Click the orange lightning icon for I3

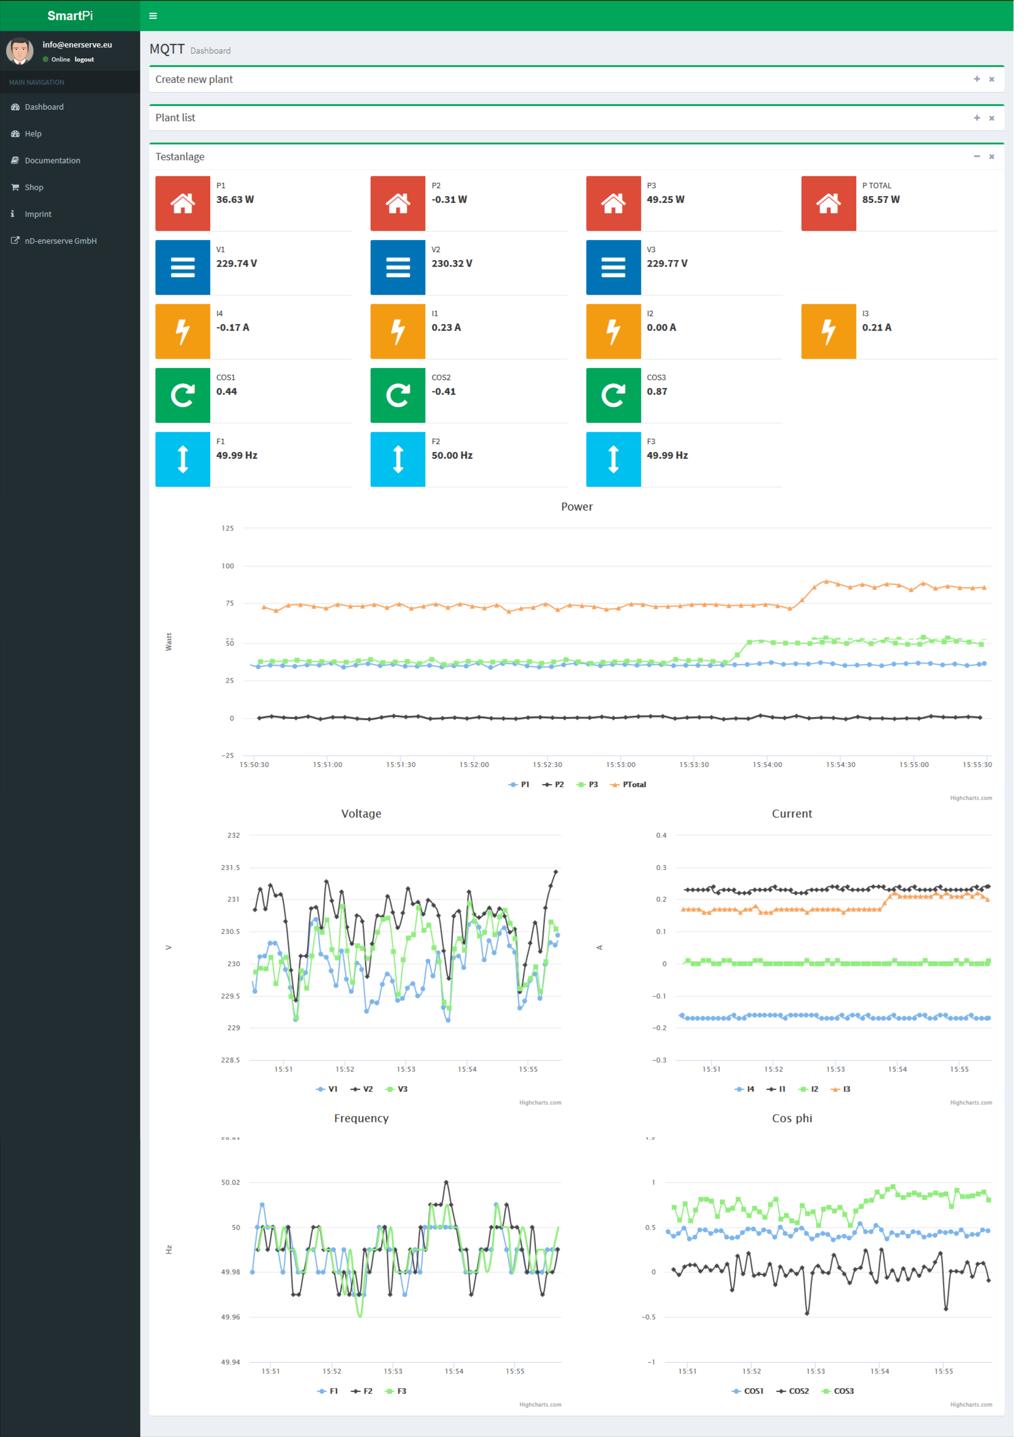click(x=828, y=331)
